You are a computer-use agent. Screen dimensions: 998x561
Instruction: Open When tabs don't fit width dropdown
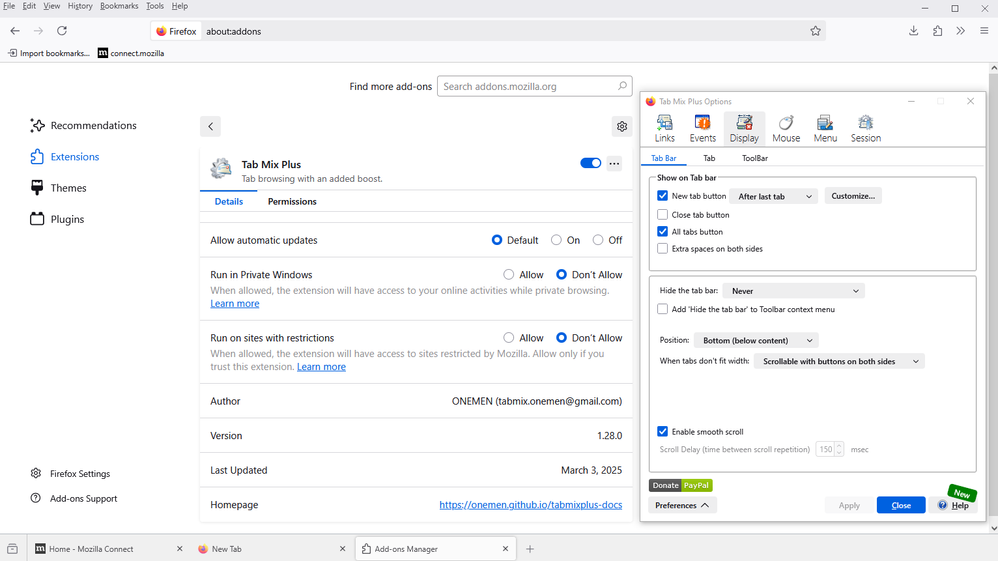coord(840,362)
